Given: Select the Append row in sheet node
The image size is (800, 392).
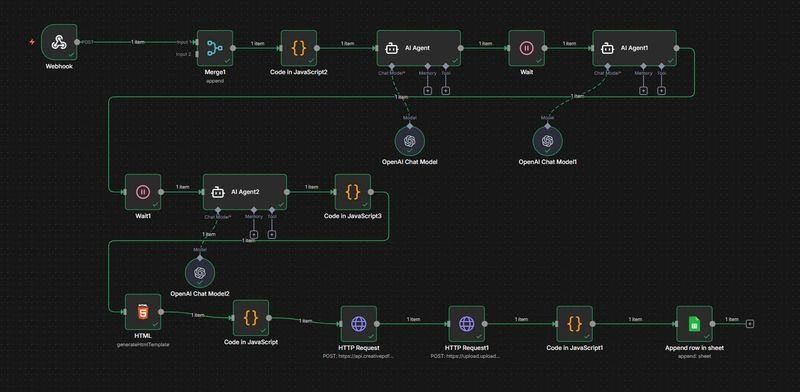Looking at the screenshot, I should pyautogui.click(x=694, y=324).
